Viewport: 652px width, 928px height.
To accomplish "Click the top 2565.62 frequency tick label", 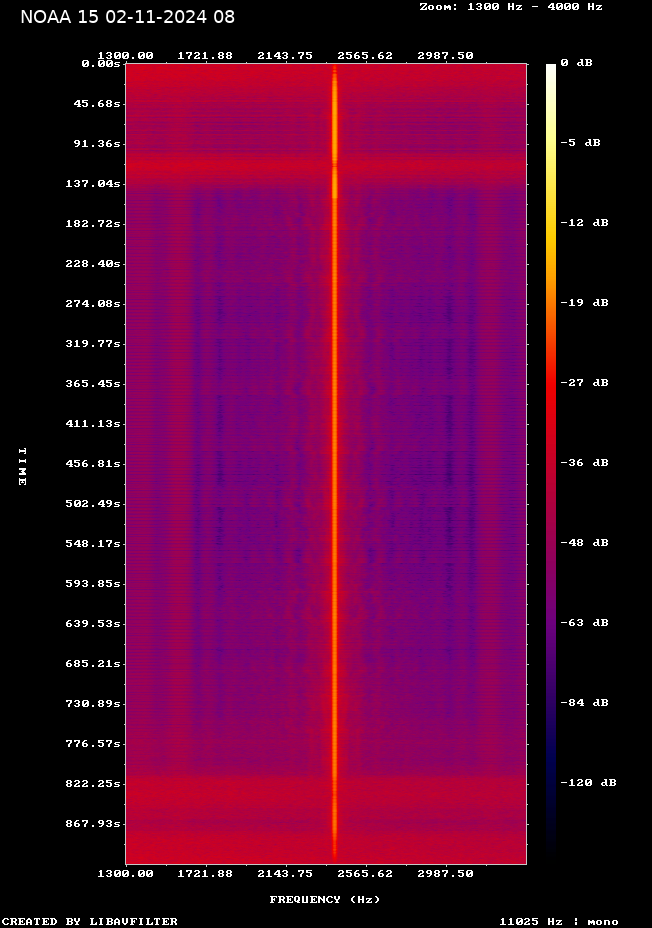I will click(x=365, y=56).
